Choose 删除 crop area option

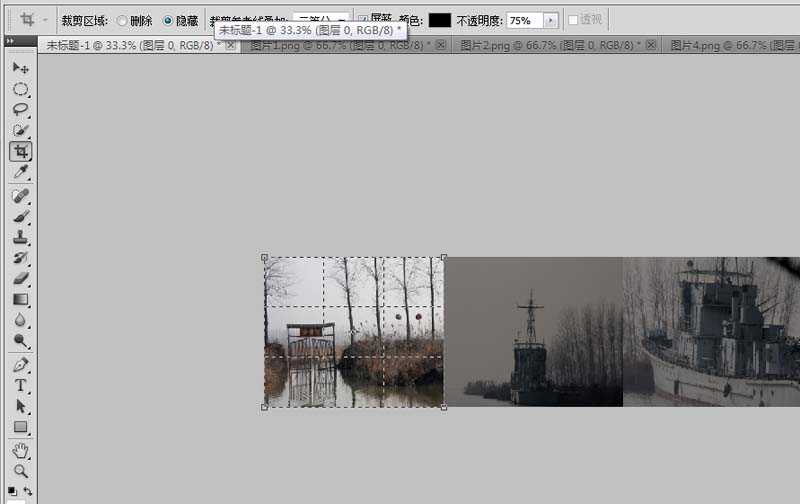(134, 21)
